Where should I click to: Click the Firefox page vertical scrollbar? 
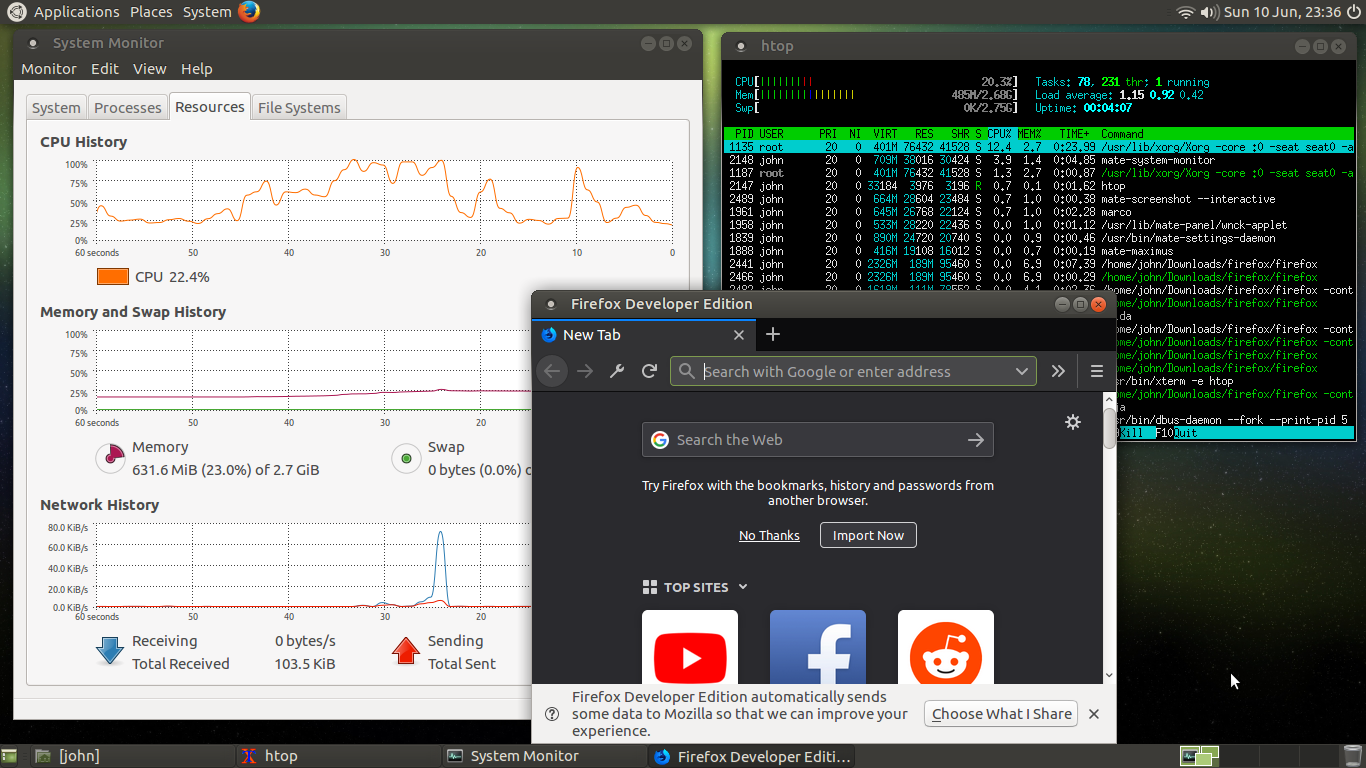(1109, 536)
